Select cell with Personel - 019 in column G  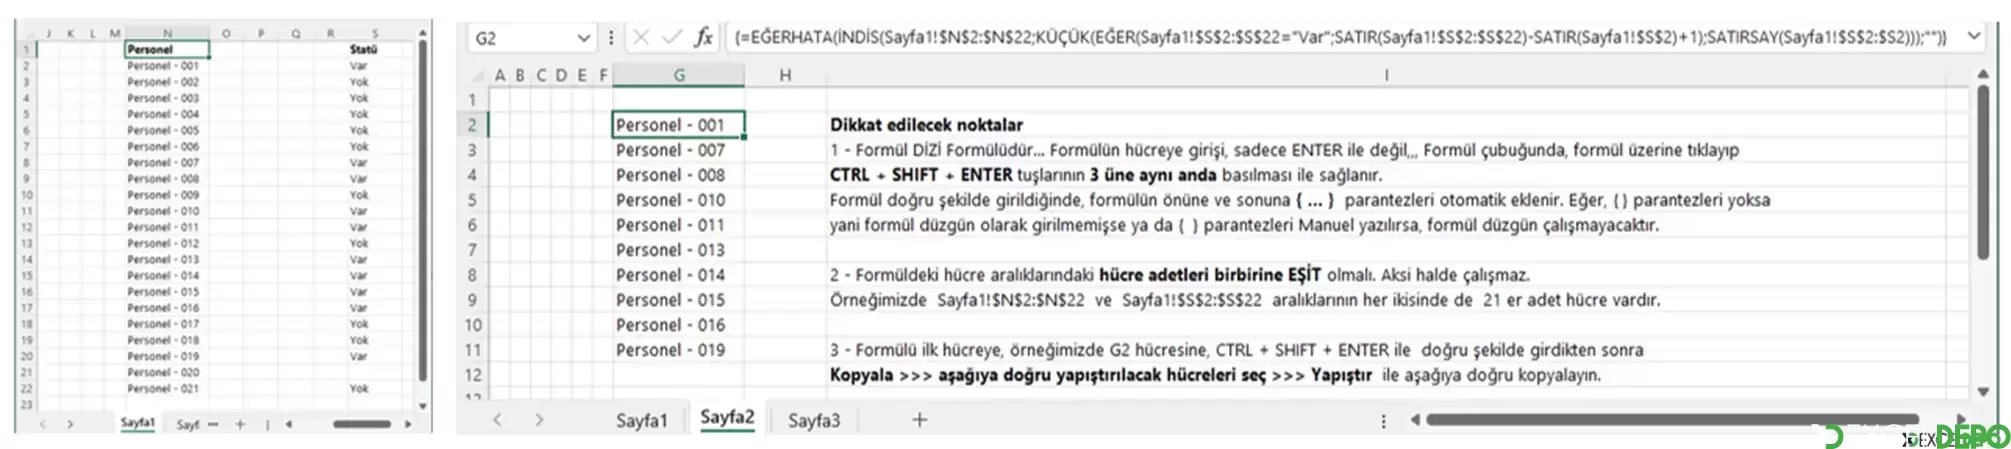[679, 350]
